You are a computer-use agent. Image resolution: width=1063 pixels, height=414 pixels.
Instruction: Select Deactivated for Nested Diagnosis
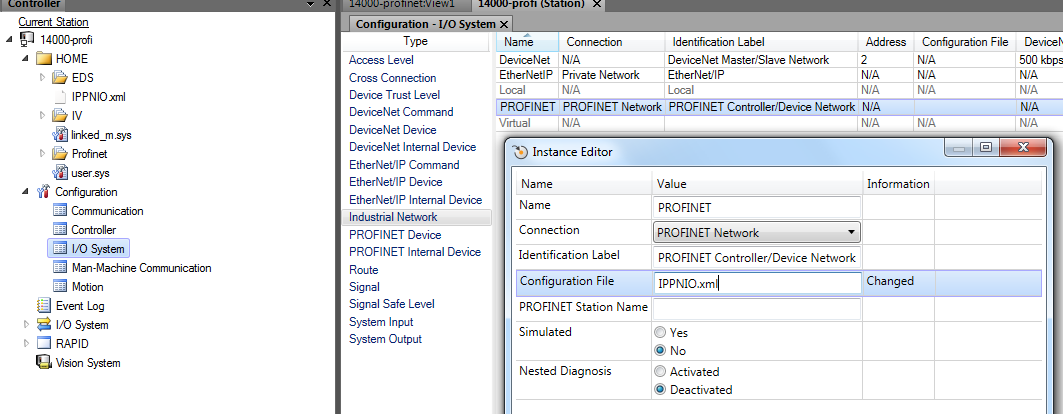click(660, 390)
